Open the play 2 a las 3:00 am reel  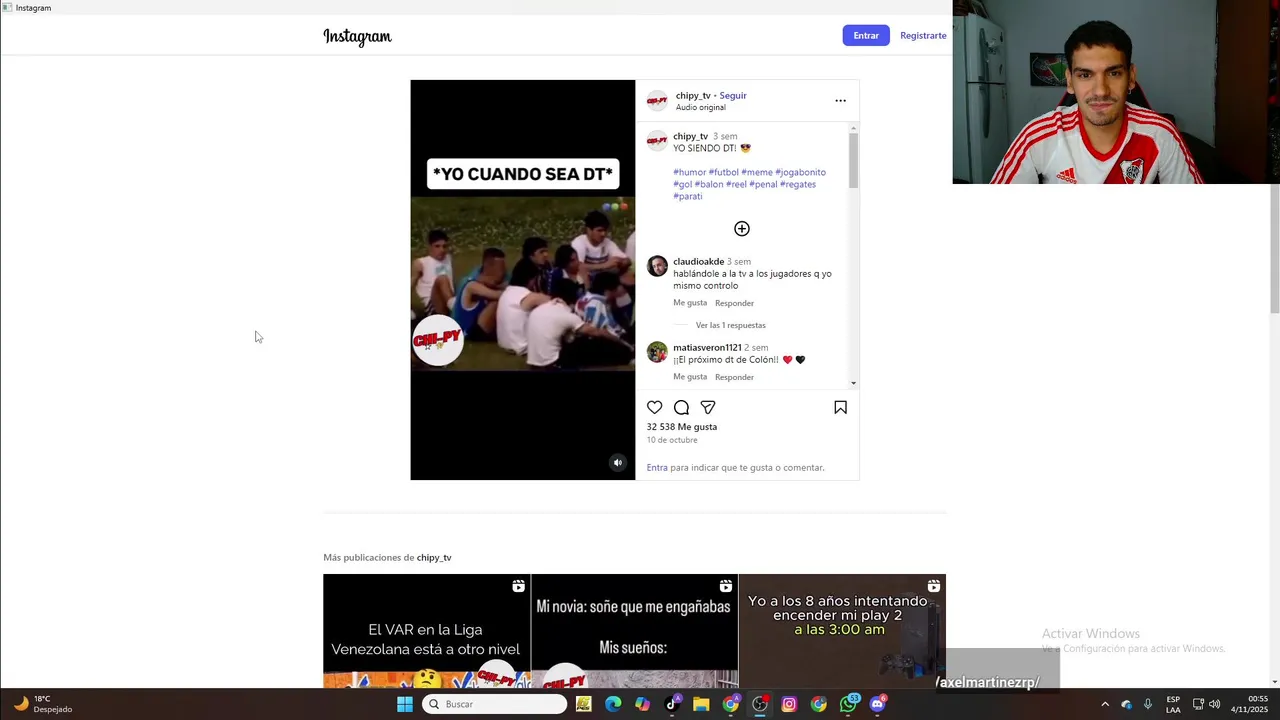coord(842,631)
